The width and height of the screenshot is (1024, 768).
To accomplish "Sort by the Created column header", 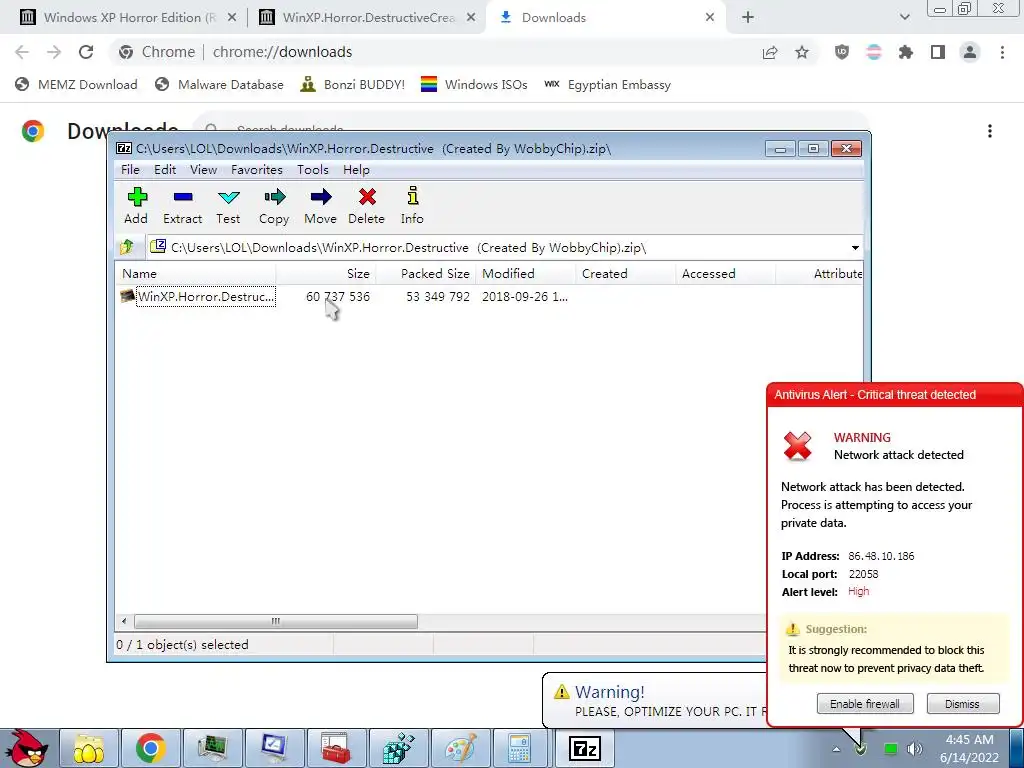I will coord(626,274).
